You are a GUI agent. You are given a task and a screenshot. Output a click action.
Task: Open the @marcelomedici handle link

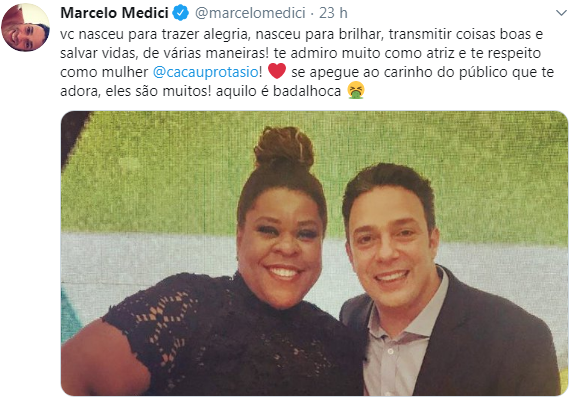click(x=250, y=13)
